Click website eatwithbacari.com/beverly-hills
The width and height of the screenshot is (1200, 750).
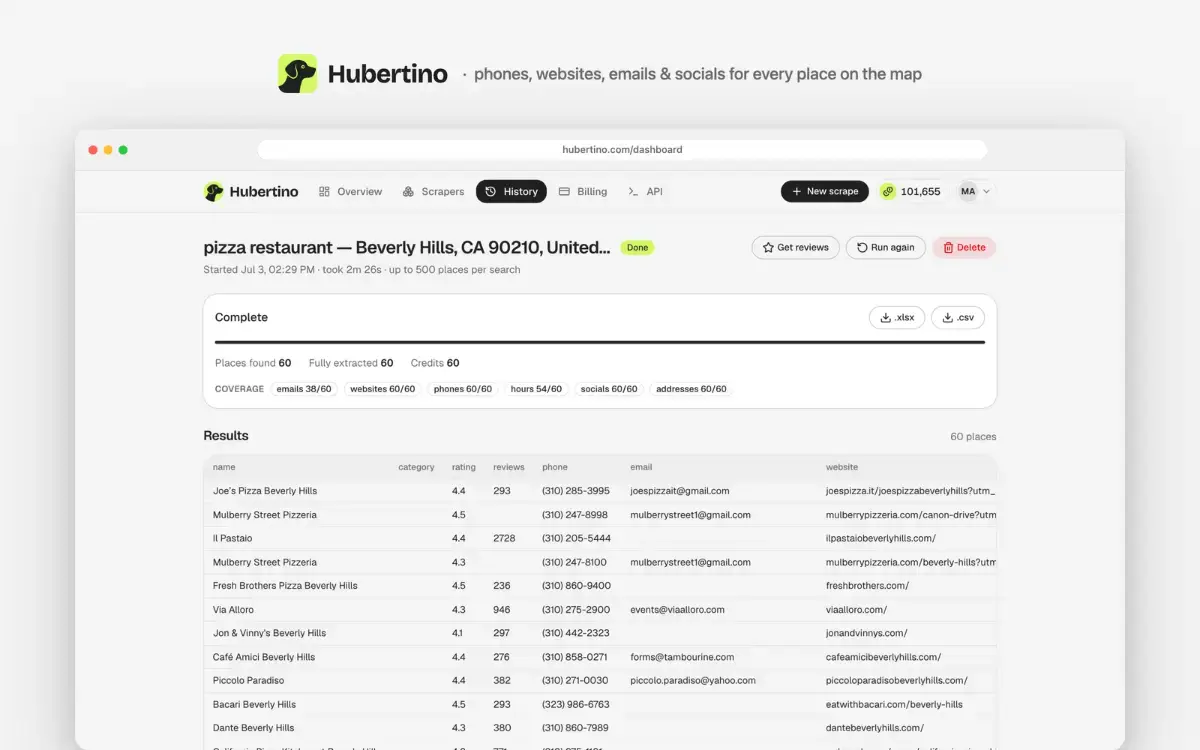point(894,704)
